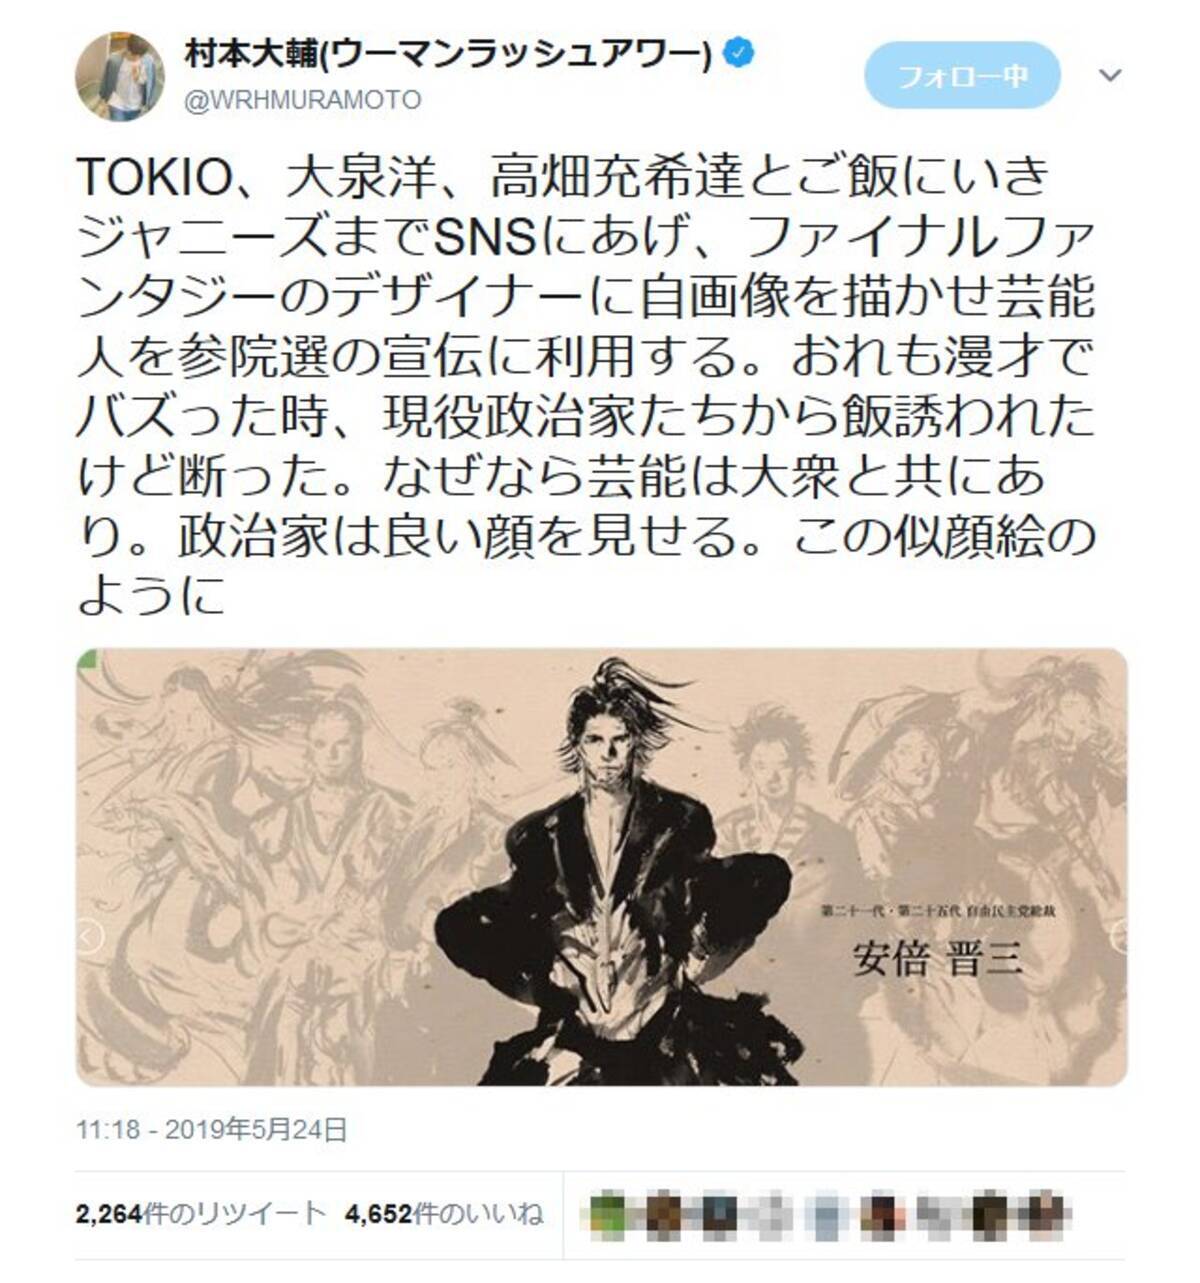This screenshot has width=1200, height=1283.
Task: Open the attached samurai illustration image
Action: pyautogui.click(x=602, y=867)
